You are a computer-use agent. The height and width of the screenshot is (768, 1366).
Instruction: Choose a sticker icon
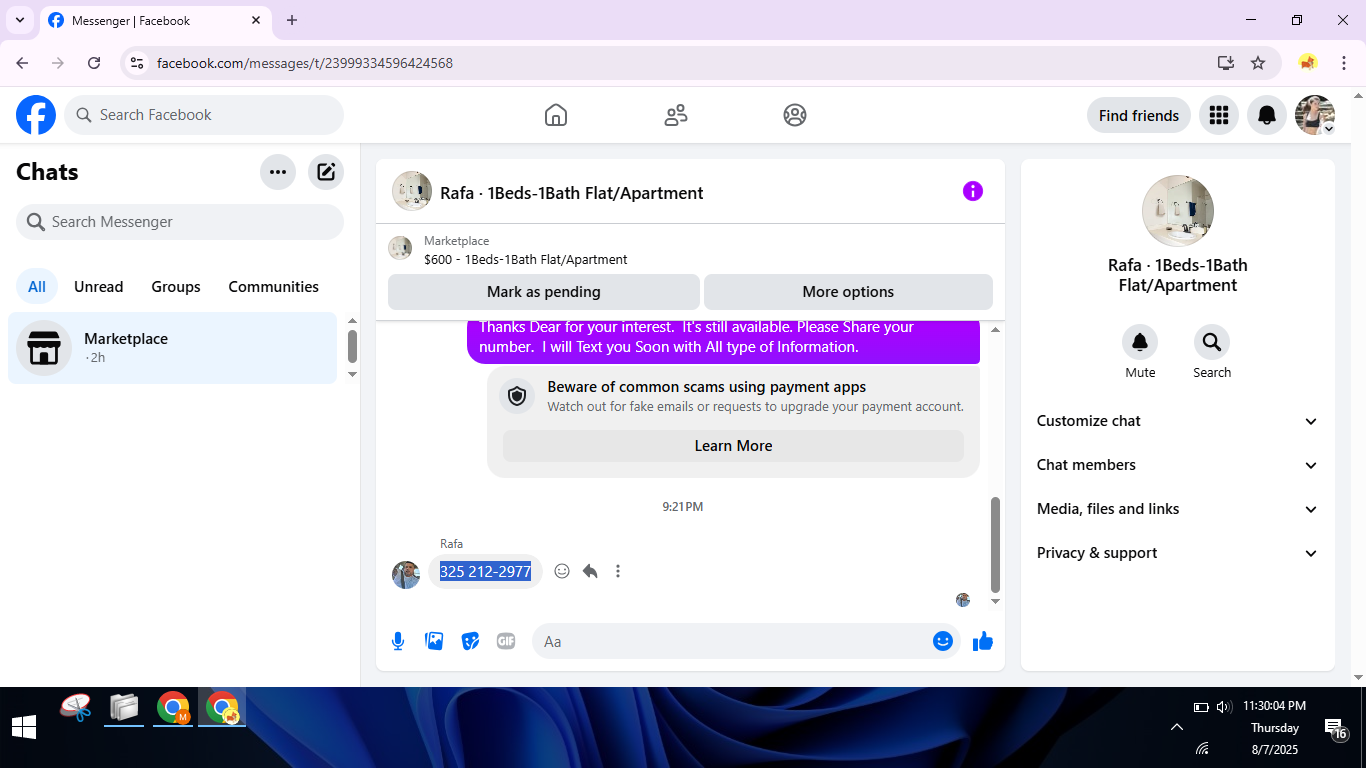tap(470, 641)
